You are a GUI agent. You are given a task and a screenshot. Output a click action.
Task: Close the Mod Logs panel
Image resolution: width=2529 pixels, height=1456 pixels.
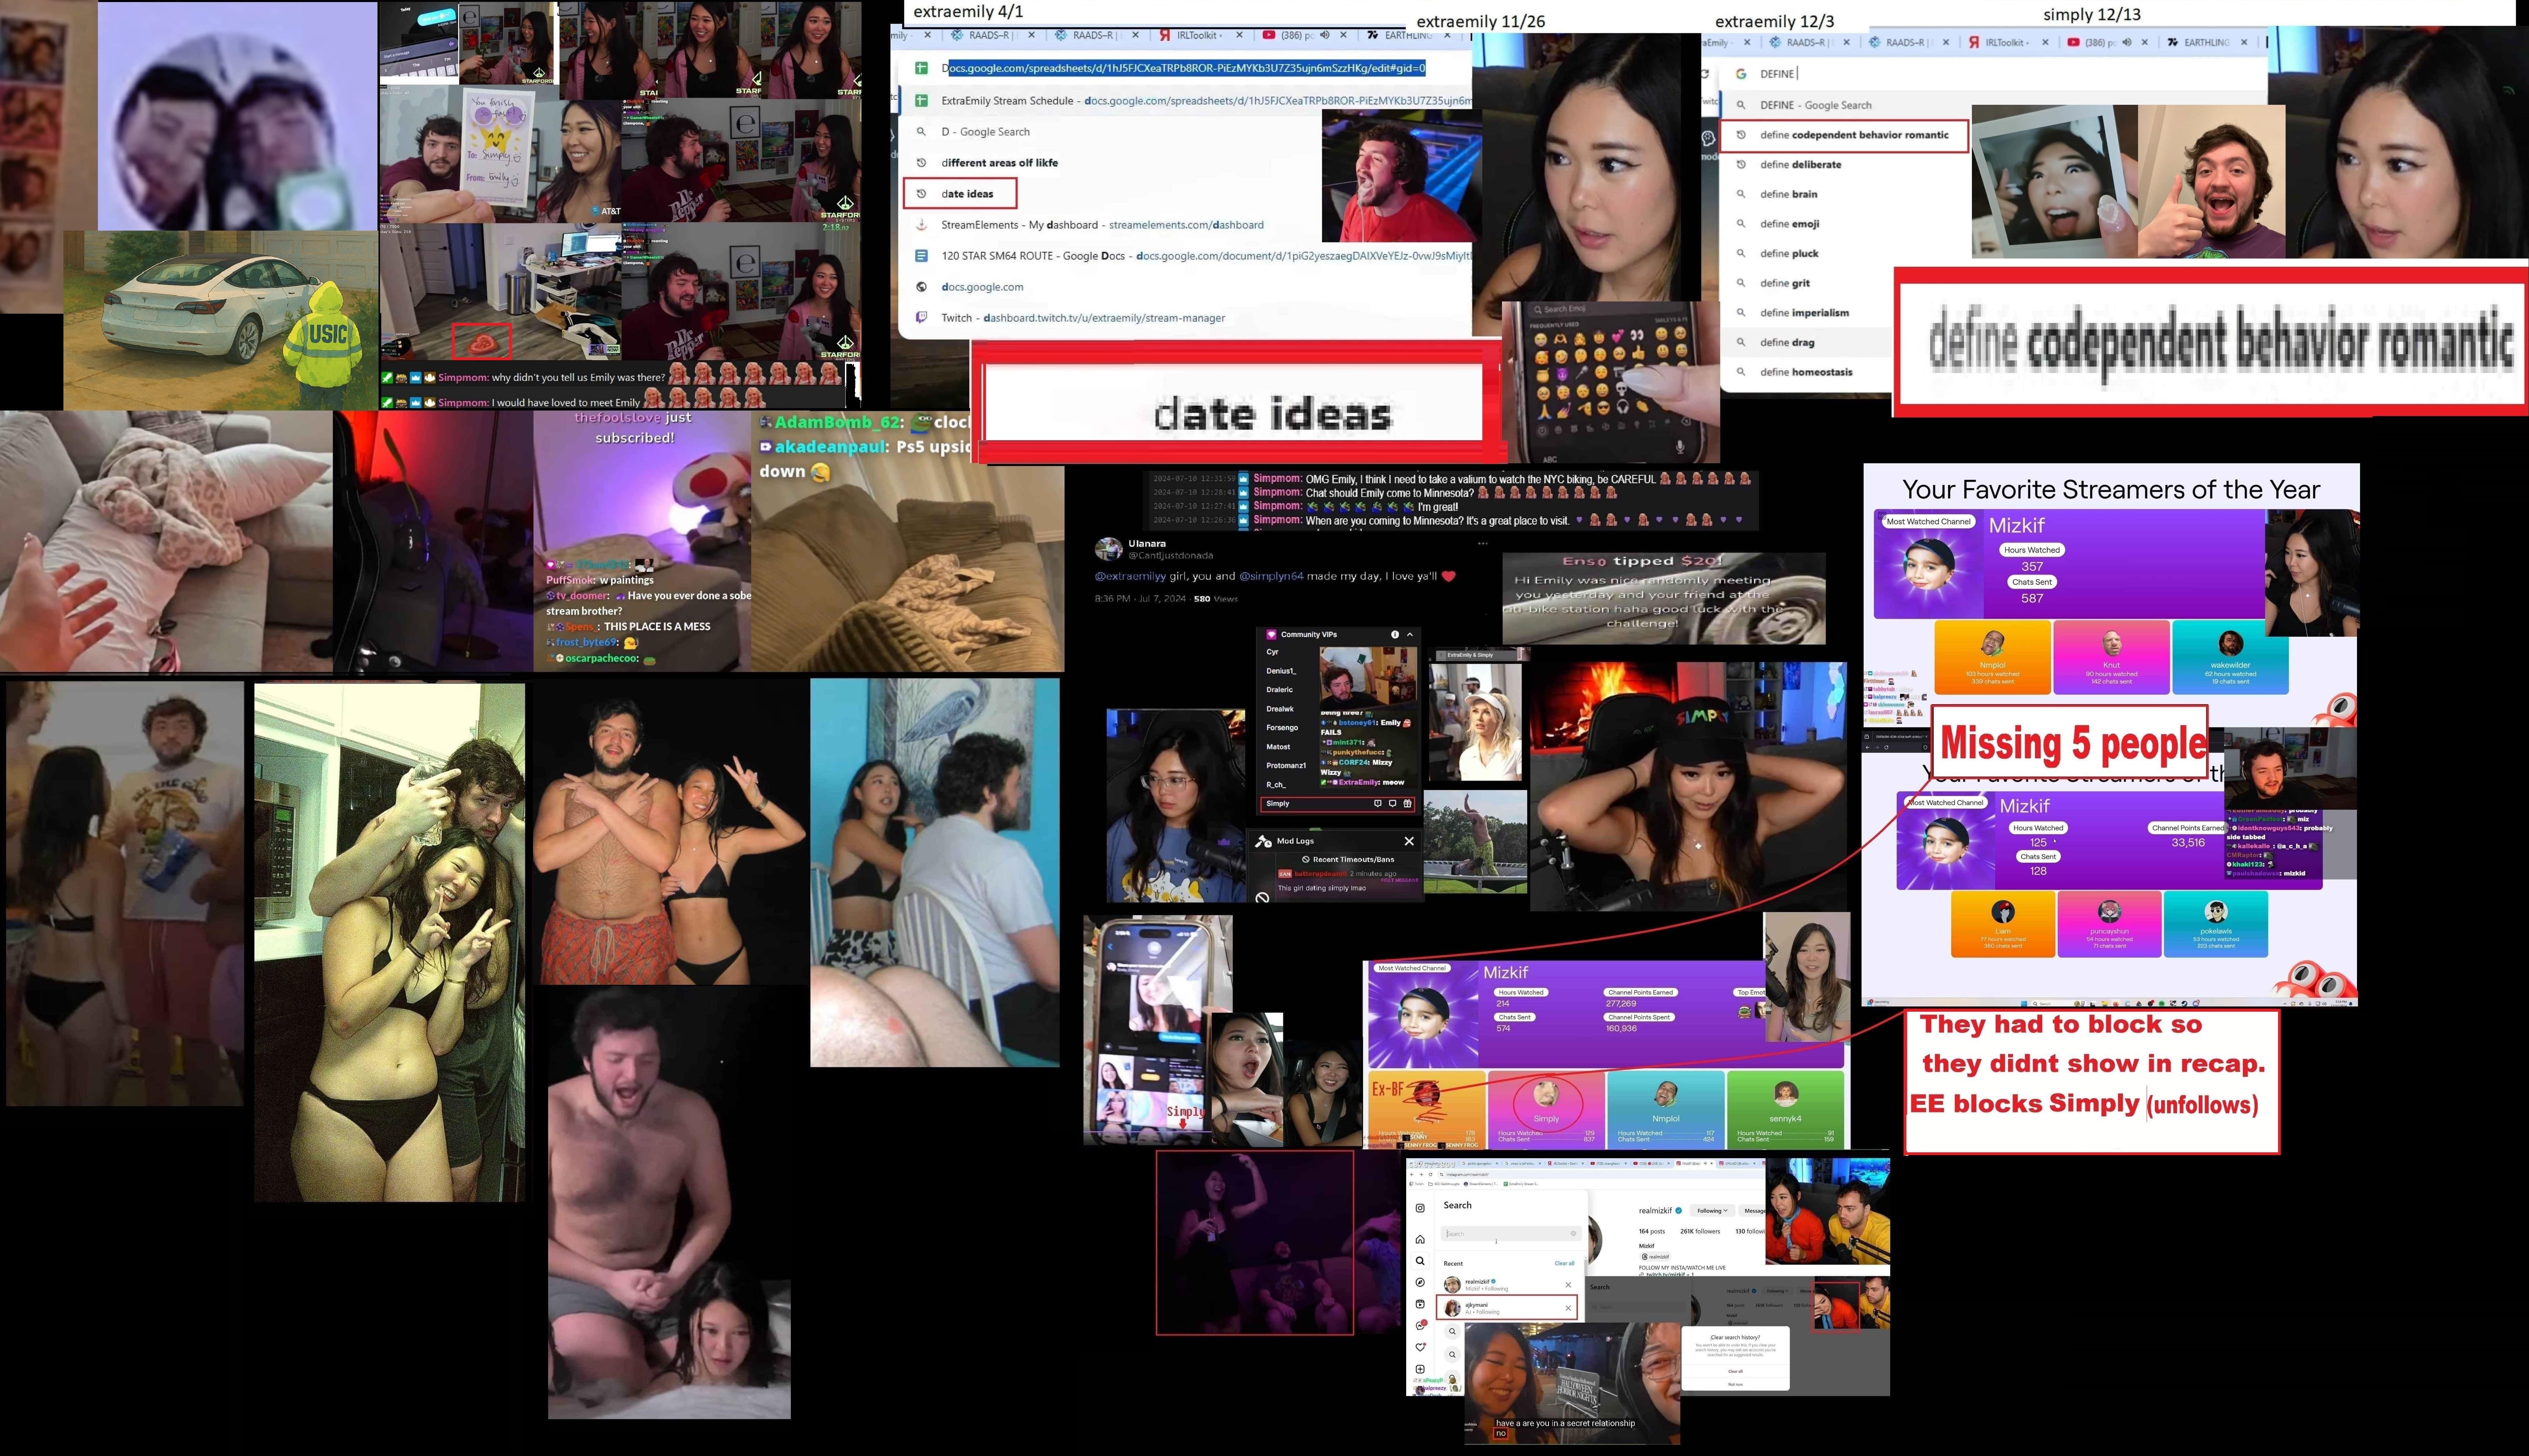click(x=1409, y=841)
